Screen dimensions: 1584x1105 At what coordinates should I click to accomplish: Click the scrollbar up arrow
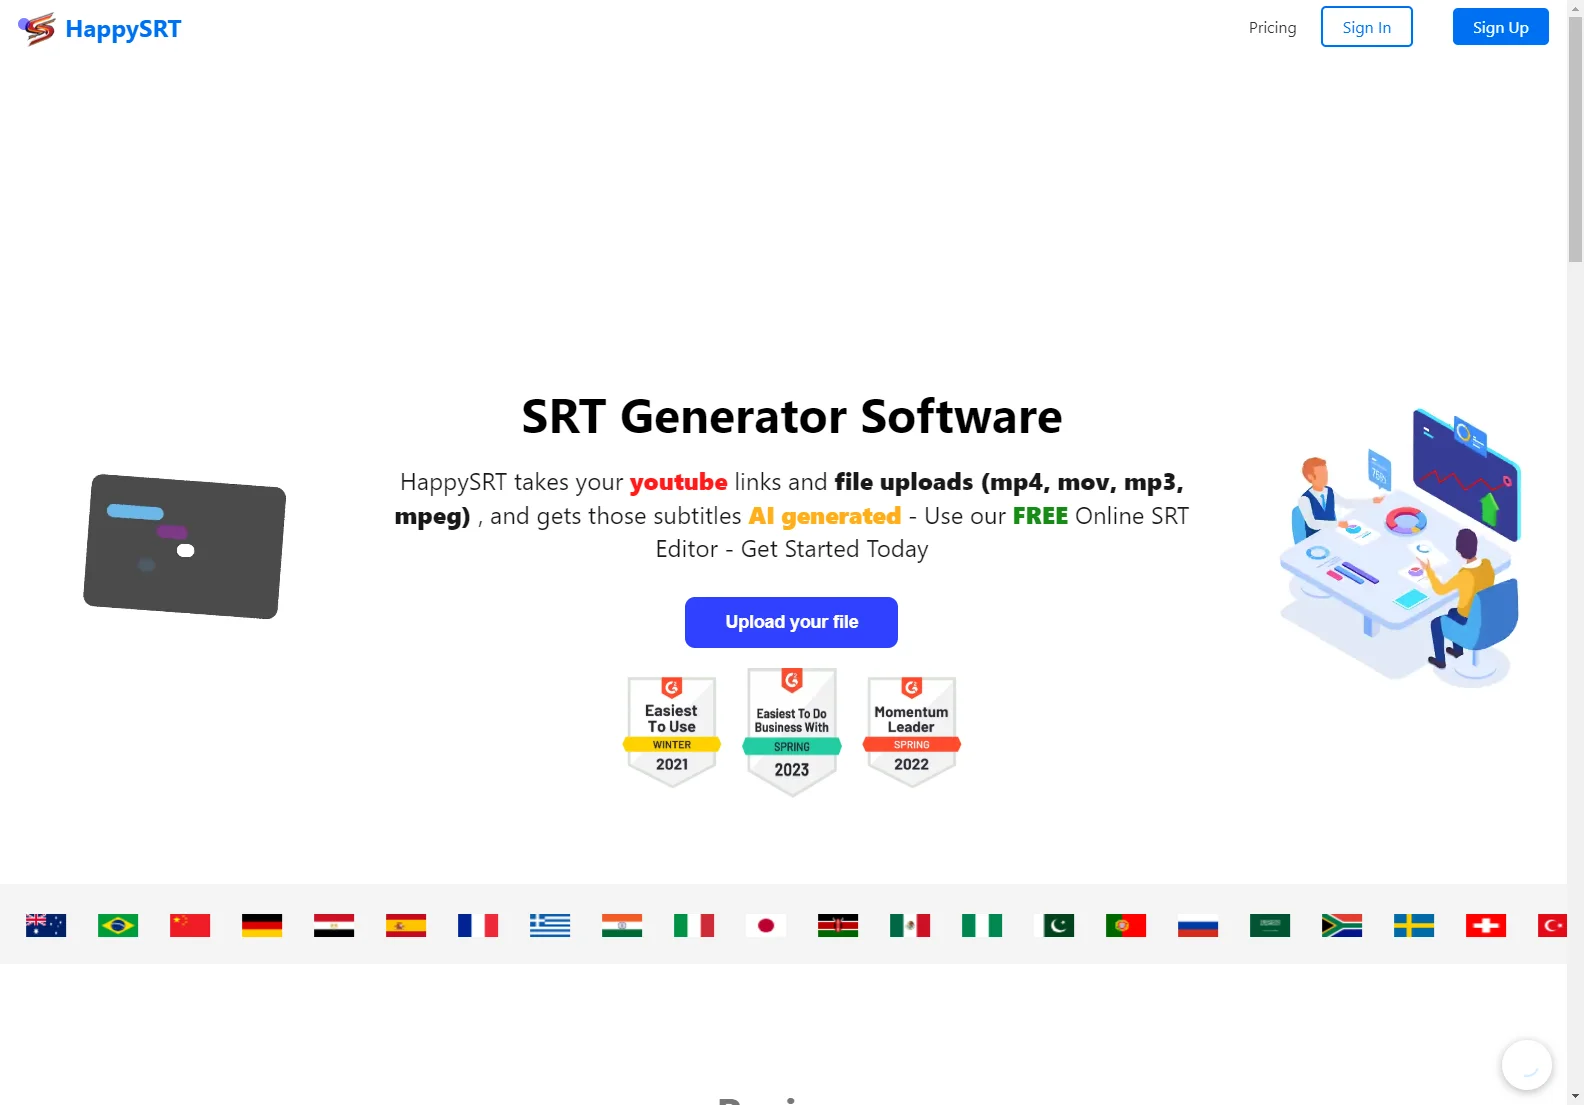(x=1575, y=8)
